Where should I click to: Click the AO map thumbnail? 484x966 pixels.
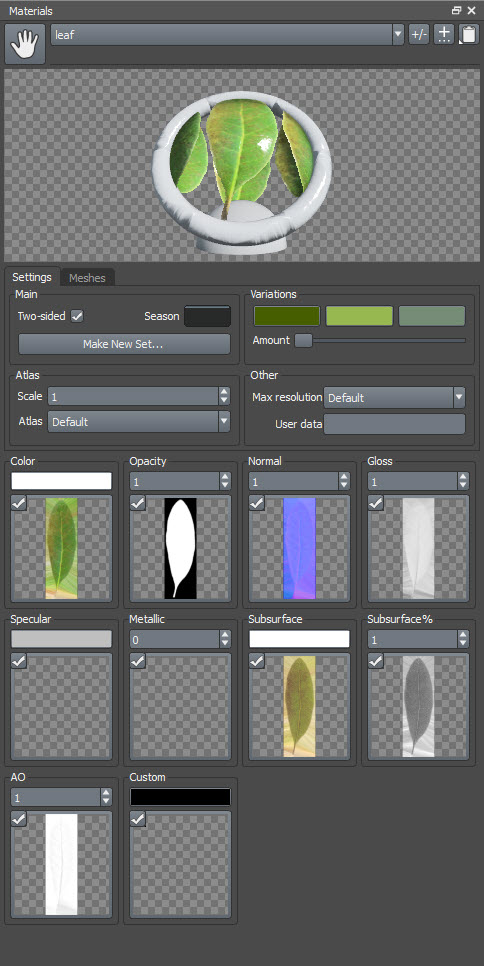coord(62,864)
